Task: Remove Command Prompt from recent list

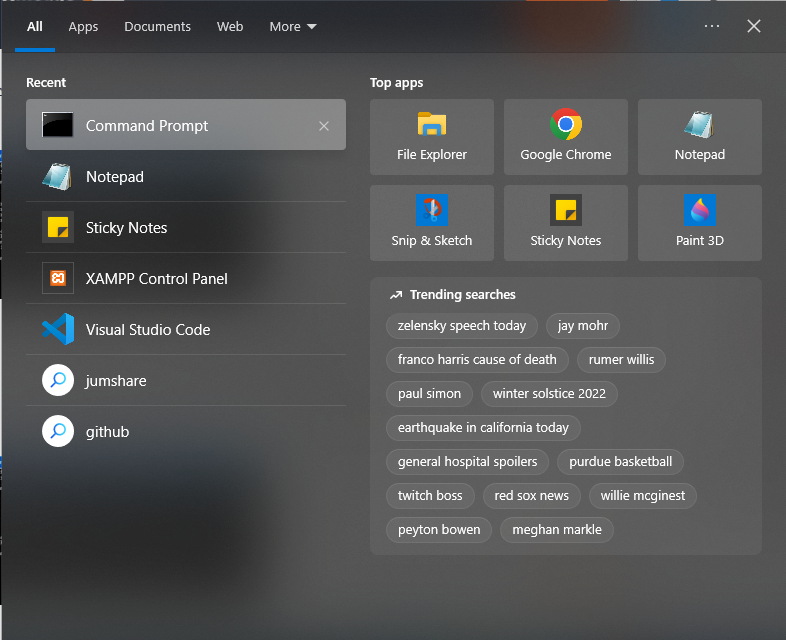Action: click(324, 126)
